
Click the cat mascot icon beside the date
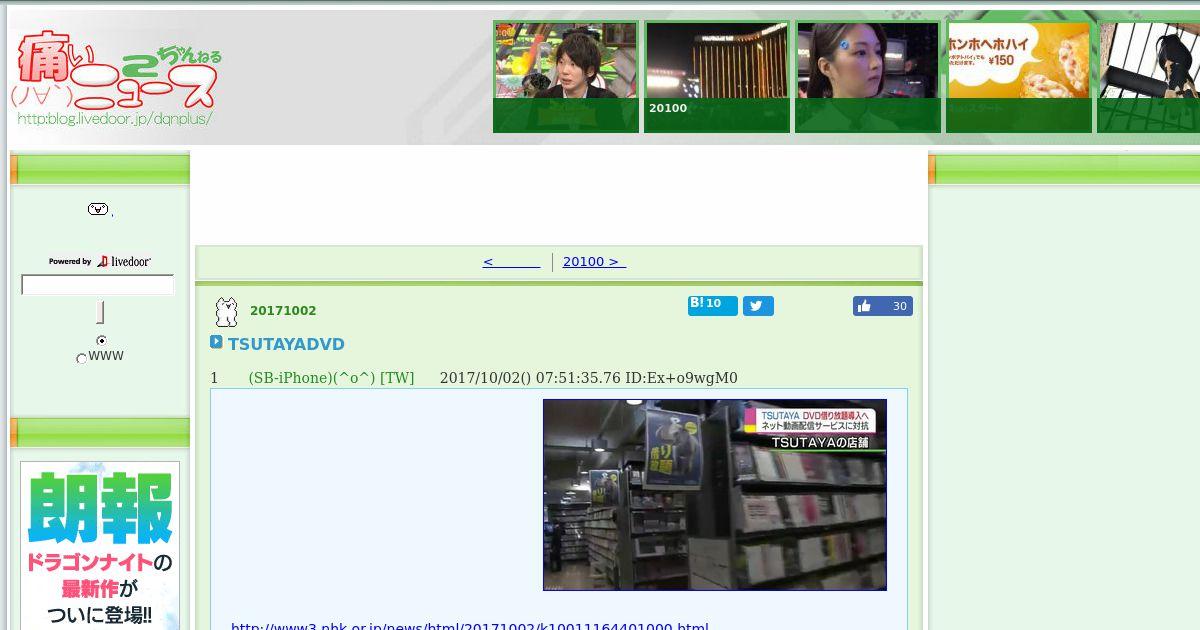point(227,312)
